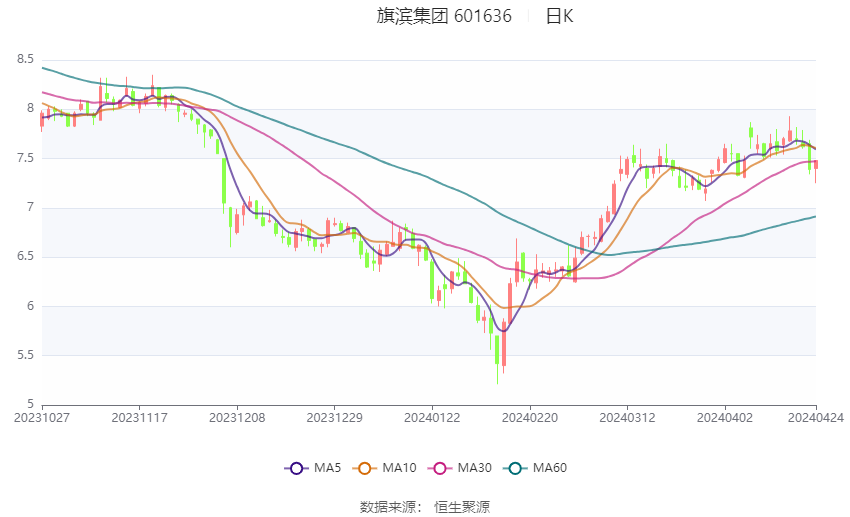The height and width of the screenshot is (517, 850).
Task: Click the 20231208 date axis label
Action: [237, 418]
